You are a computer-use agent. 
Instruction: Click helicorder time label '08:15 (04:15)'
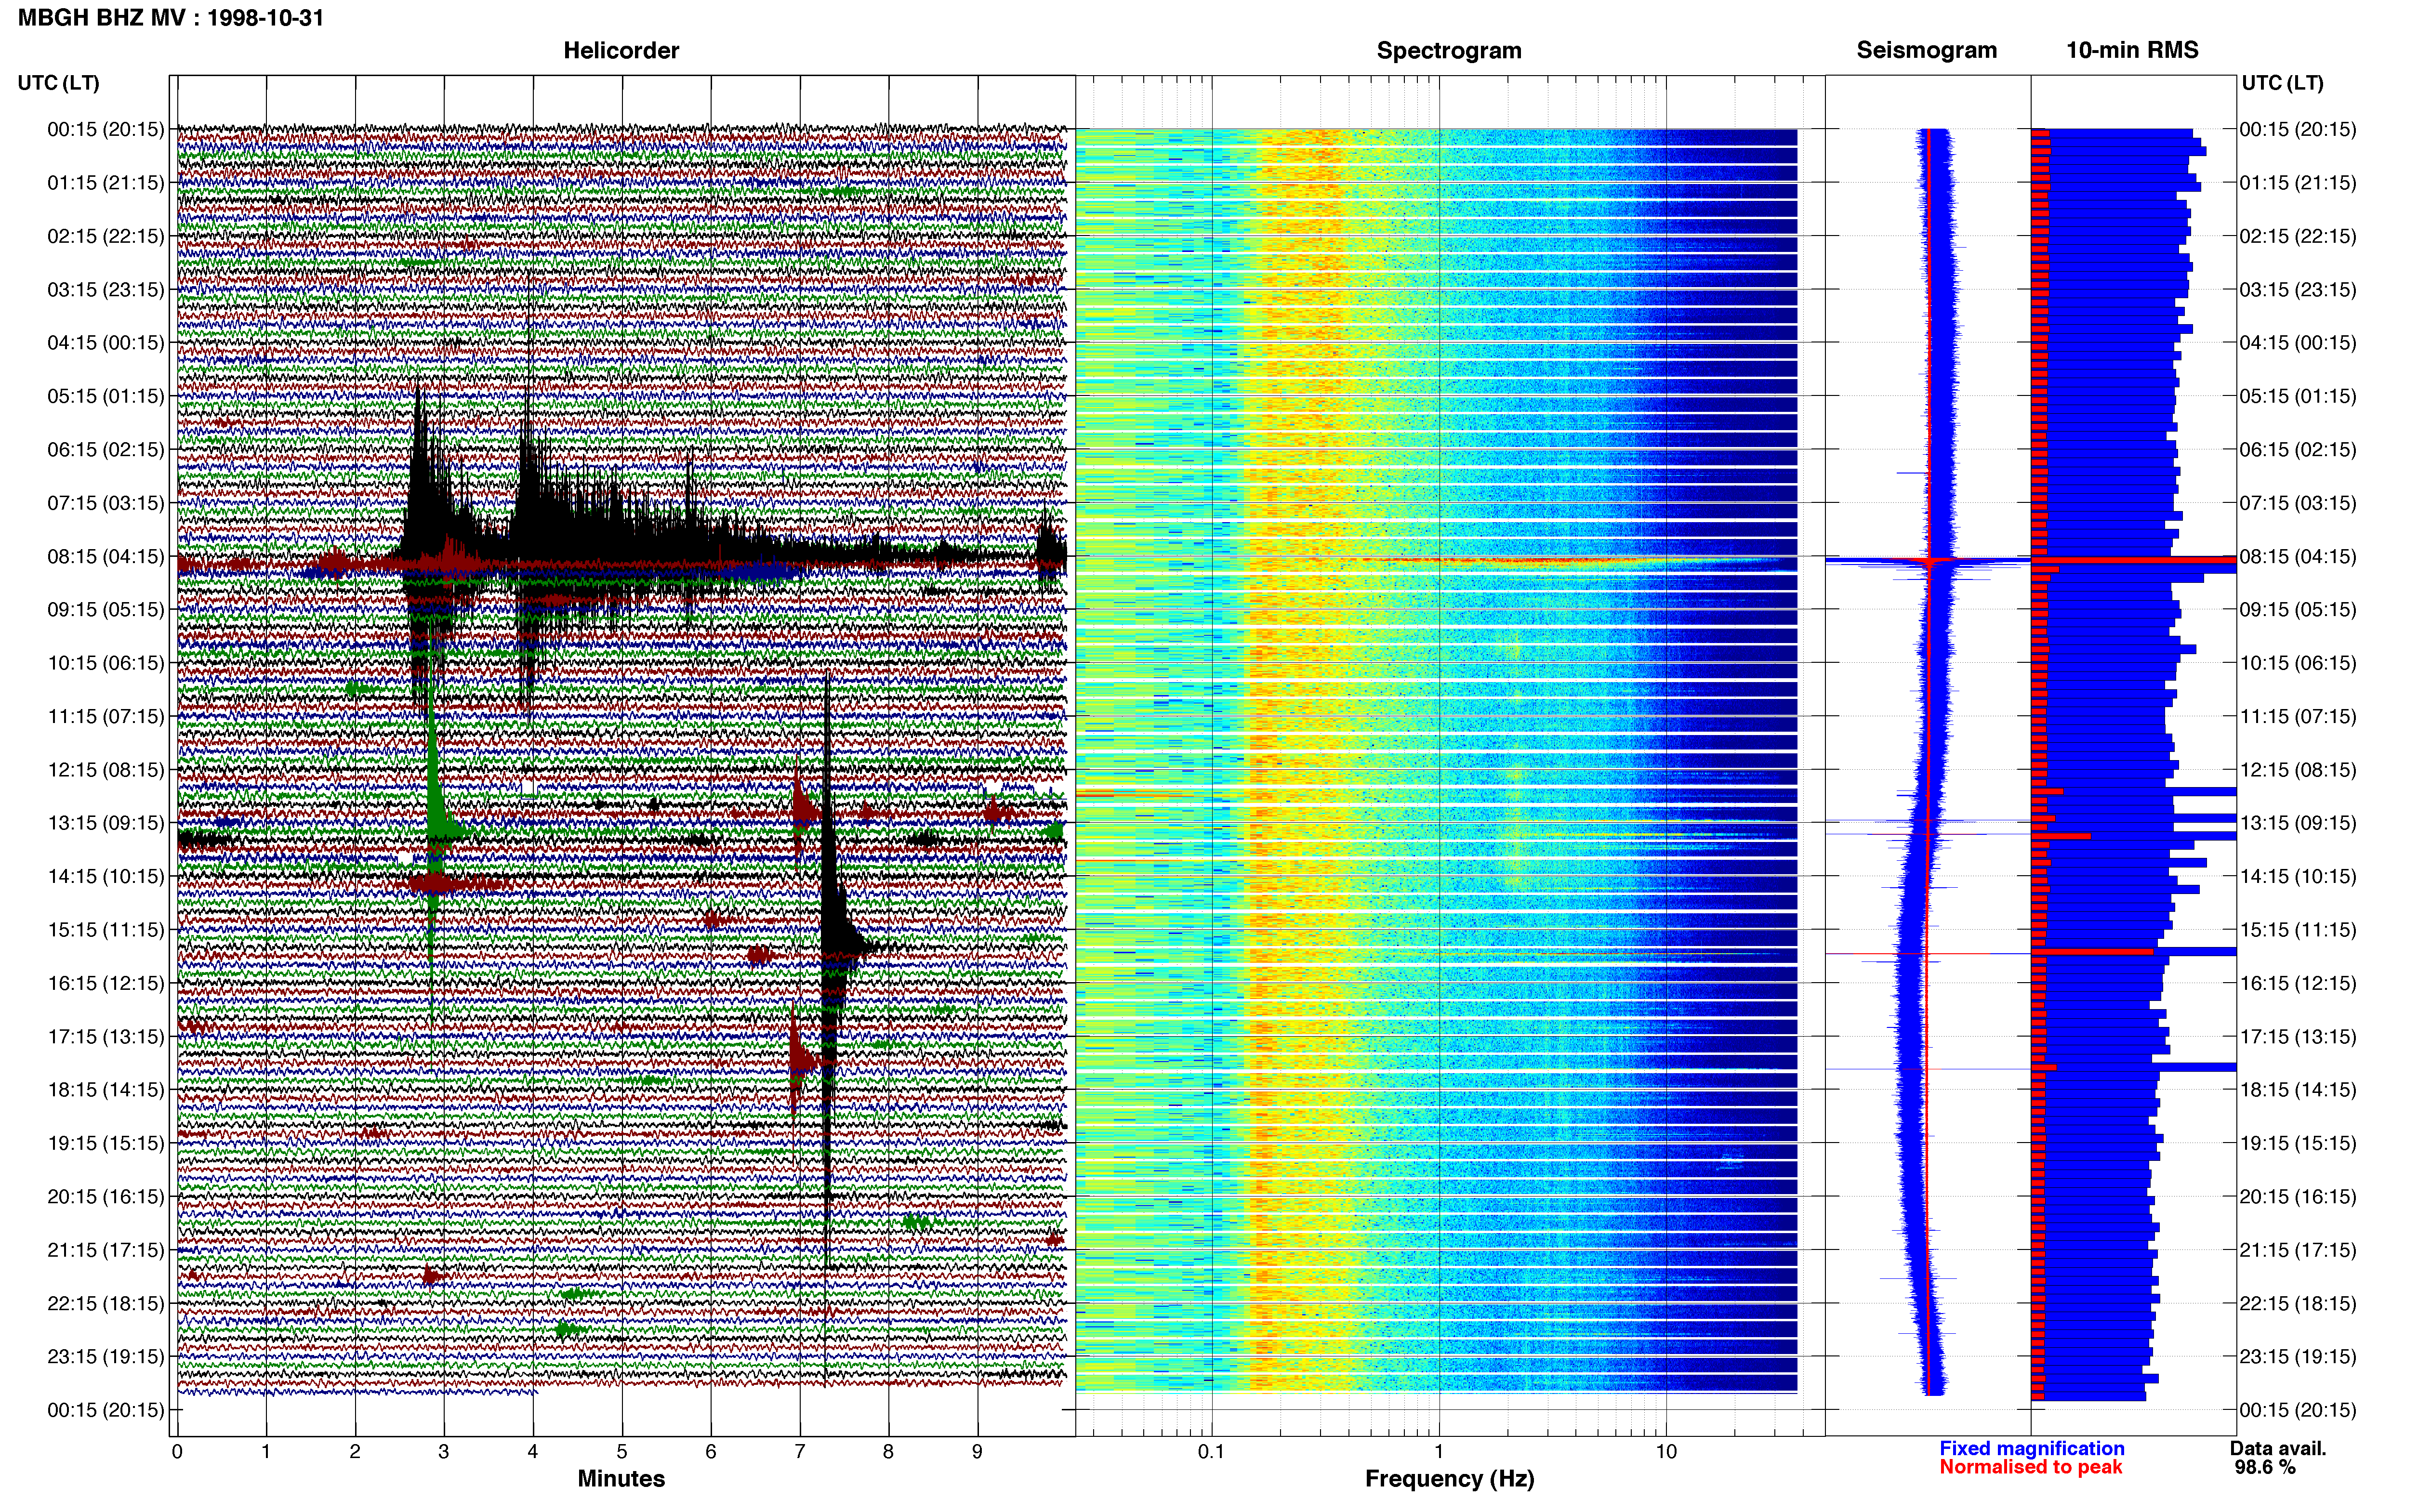(106, 556)
